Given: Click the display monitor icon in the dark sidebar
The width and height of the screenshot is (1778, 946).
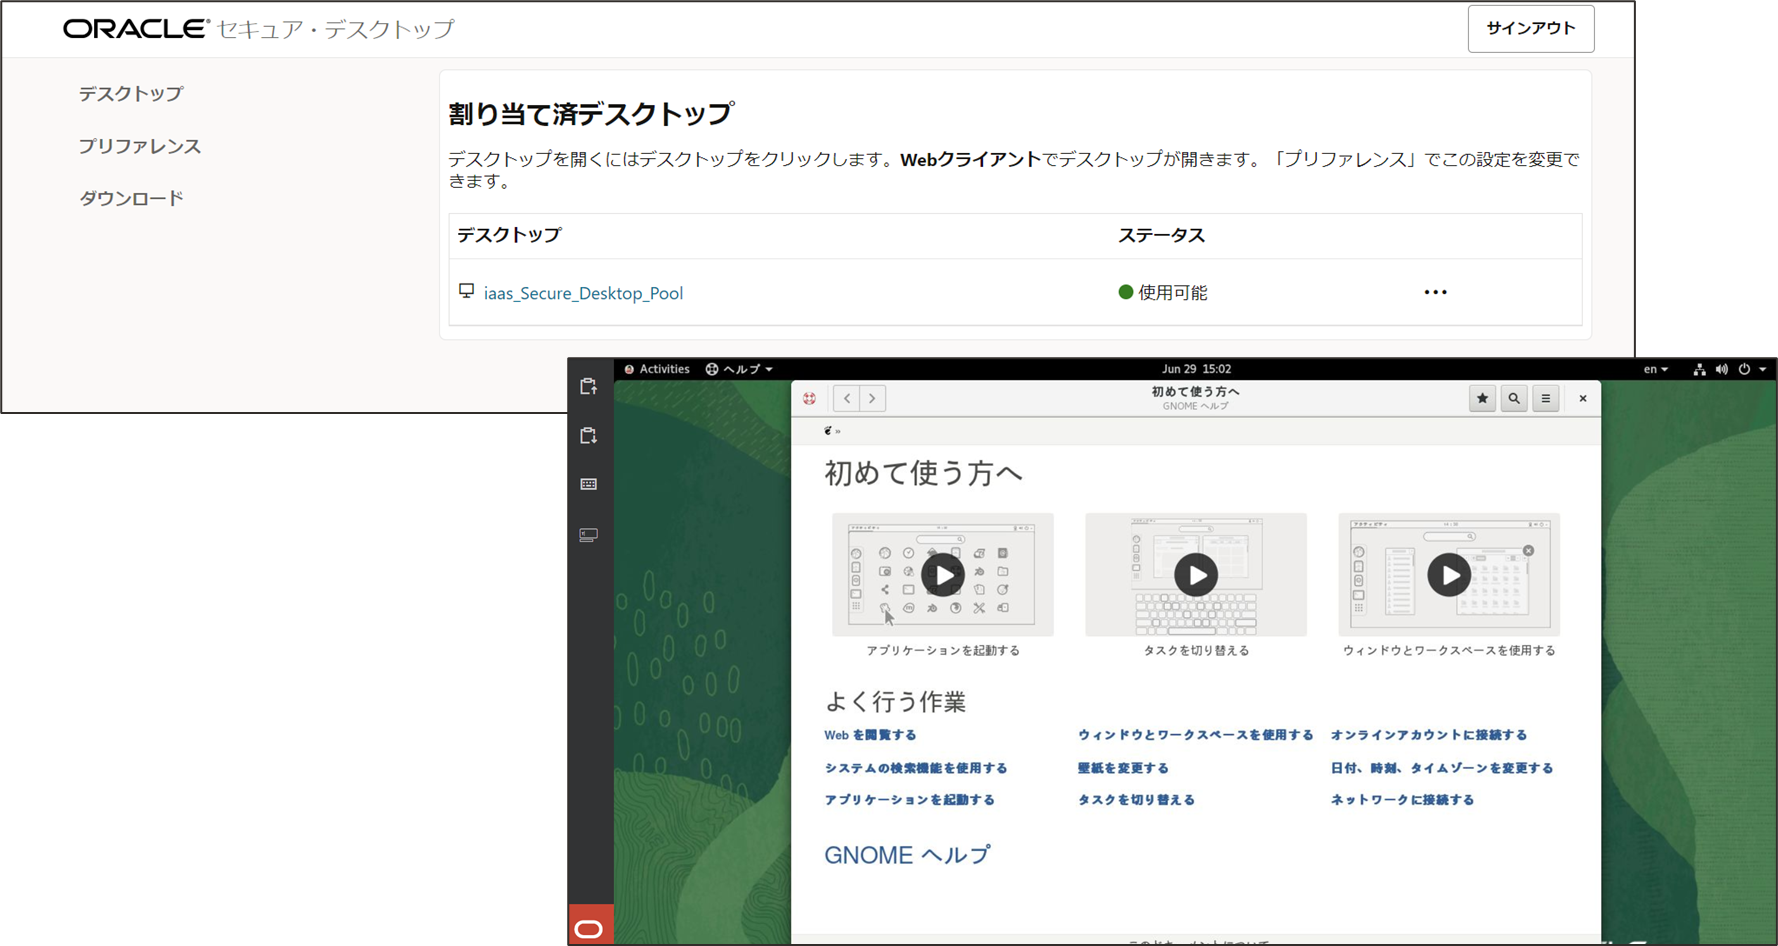Looking at the screenshot, I should click(588, 535).
